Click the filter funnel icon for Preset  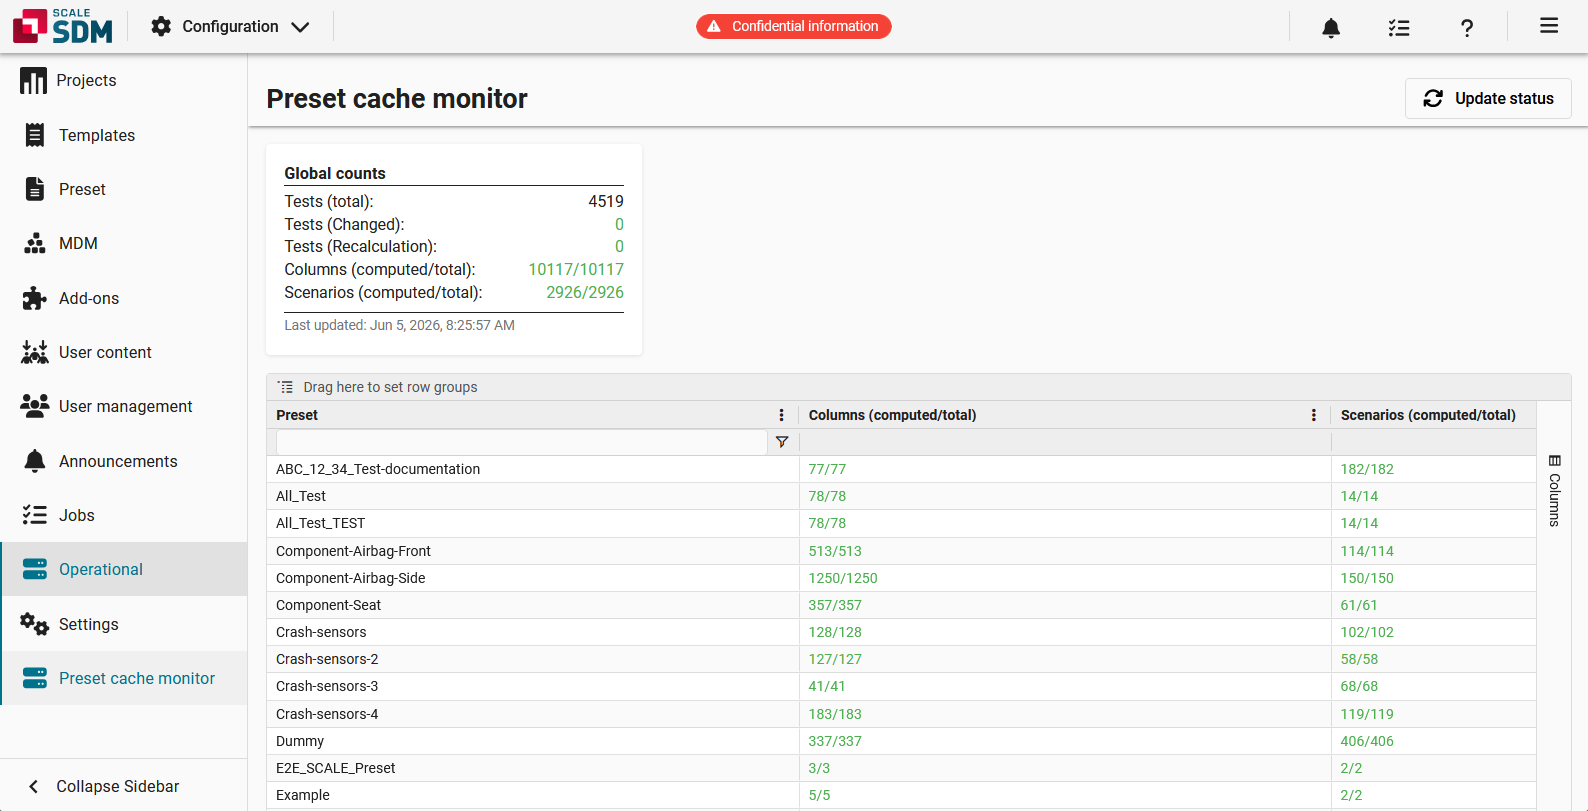pyautogui.click(x=782, y=442)
